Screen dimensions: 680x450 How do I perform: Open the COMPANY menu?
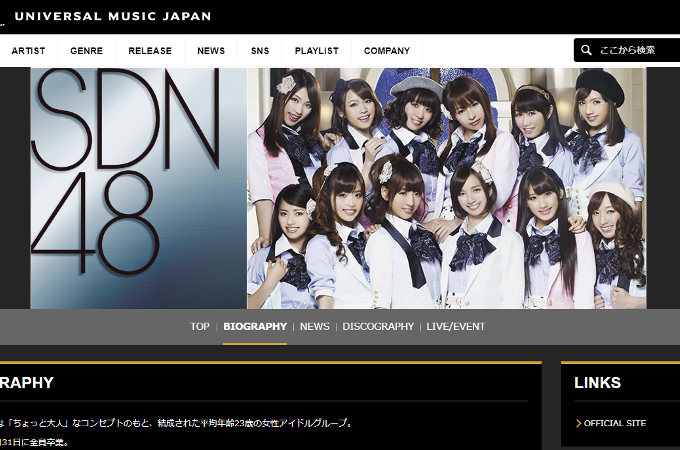pos(387,51)
